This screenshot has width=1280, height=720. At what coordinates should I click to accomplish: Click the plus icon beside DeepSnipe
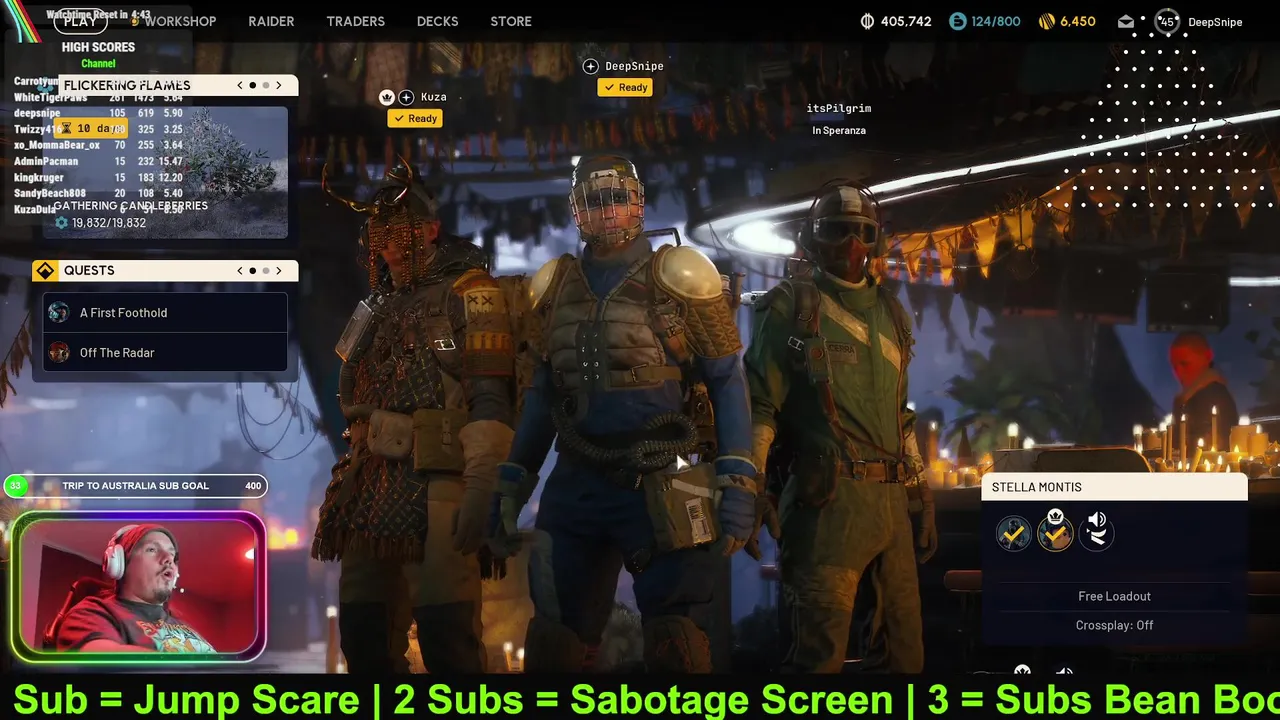point(590,66)
